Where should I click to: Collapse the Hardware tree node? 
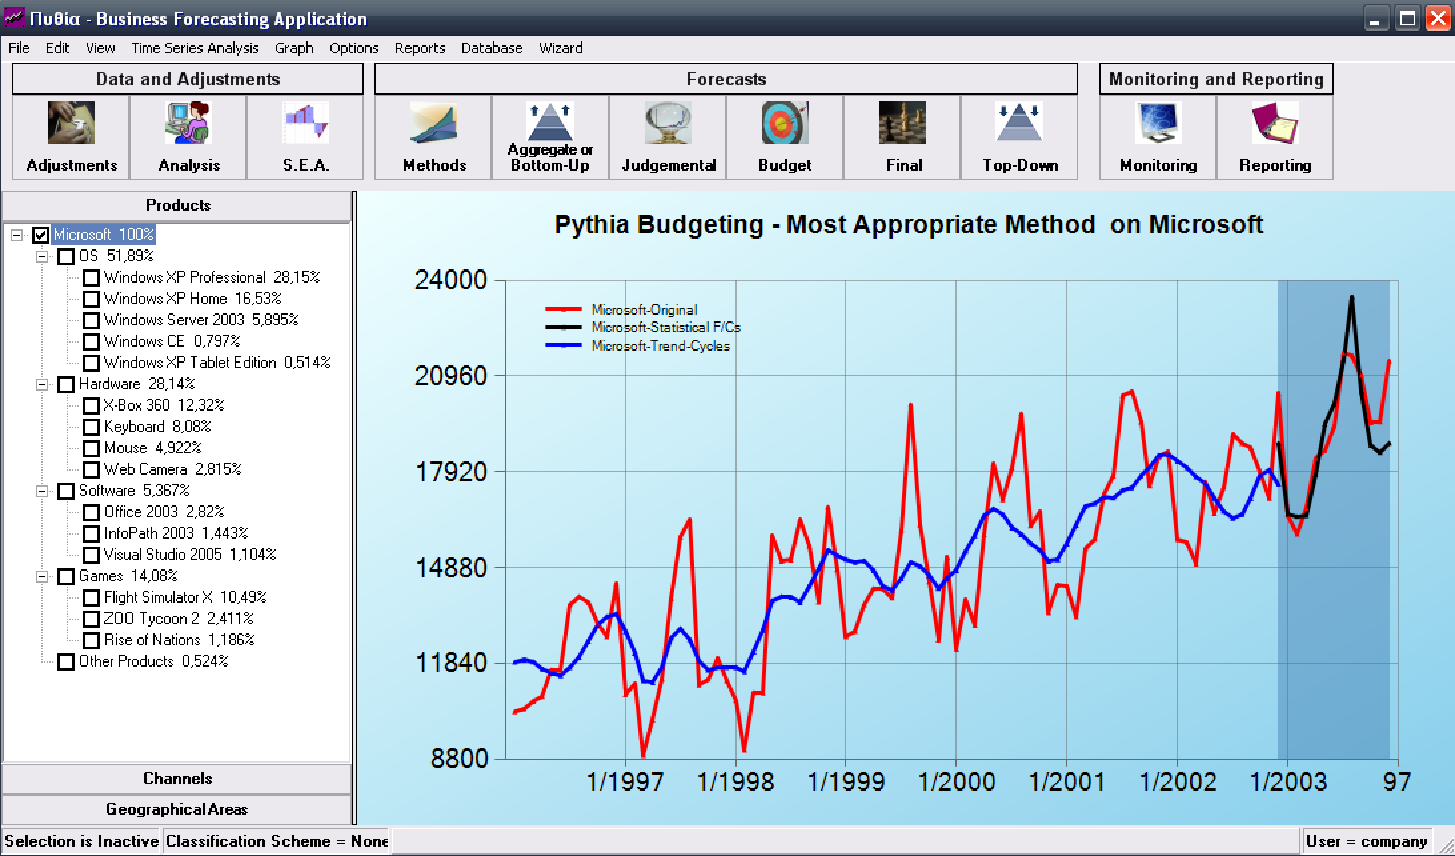(42, 385)
